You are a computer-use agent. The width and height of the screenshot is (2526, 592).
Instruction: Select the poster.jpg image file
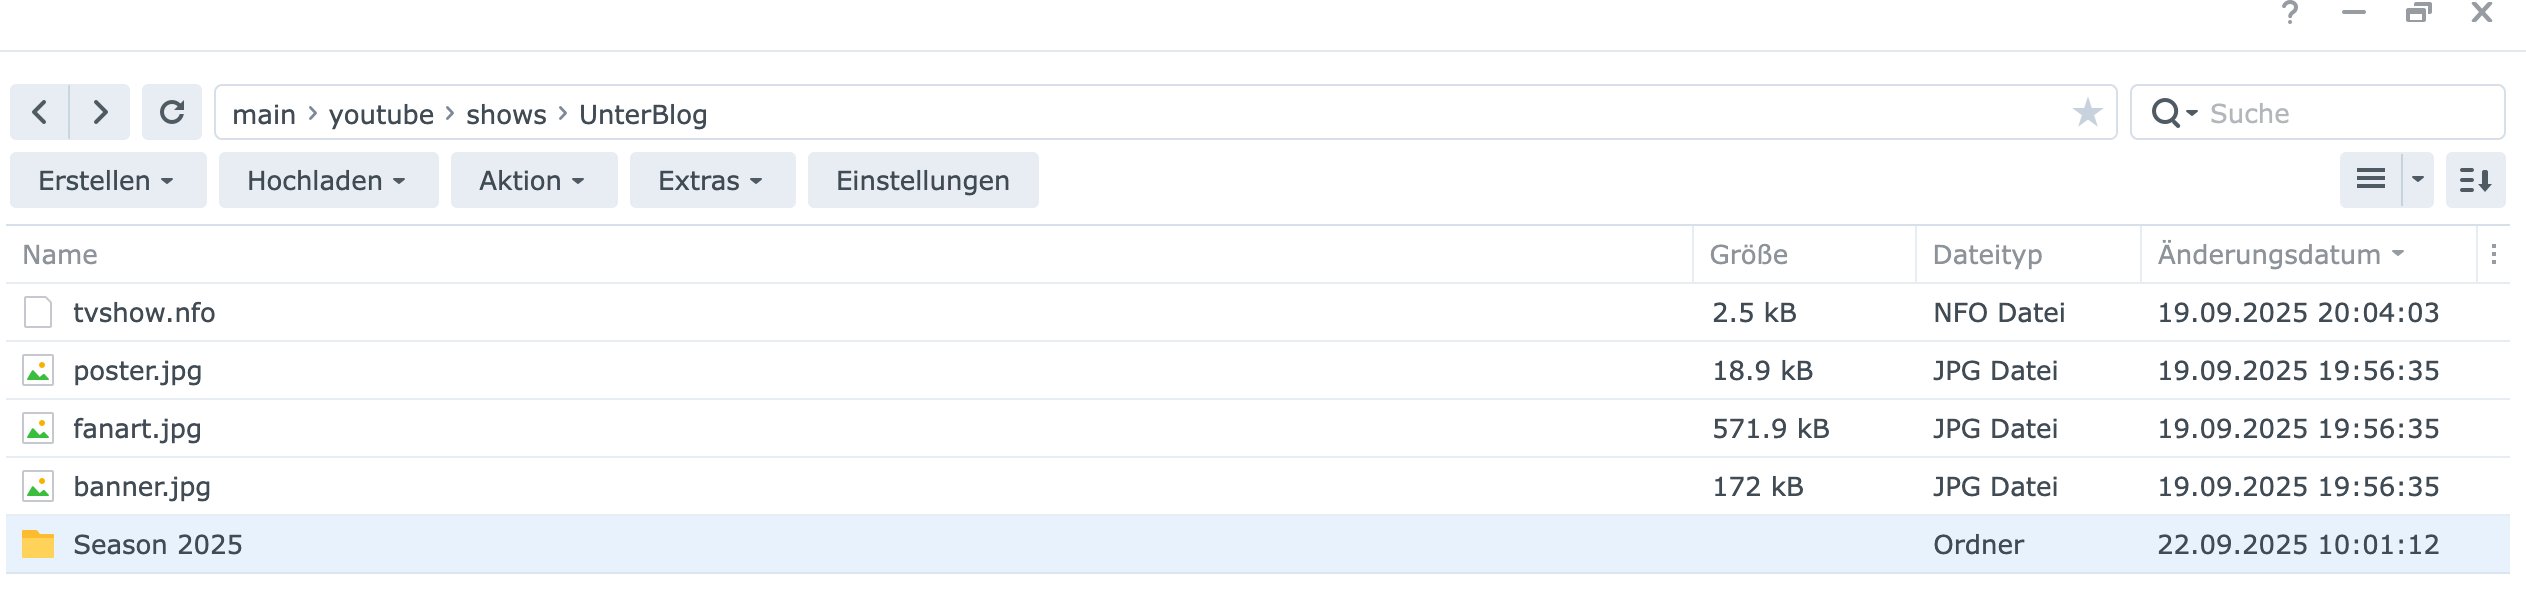(138, 371)
